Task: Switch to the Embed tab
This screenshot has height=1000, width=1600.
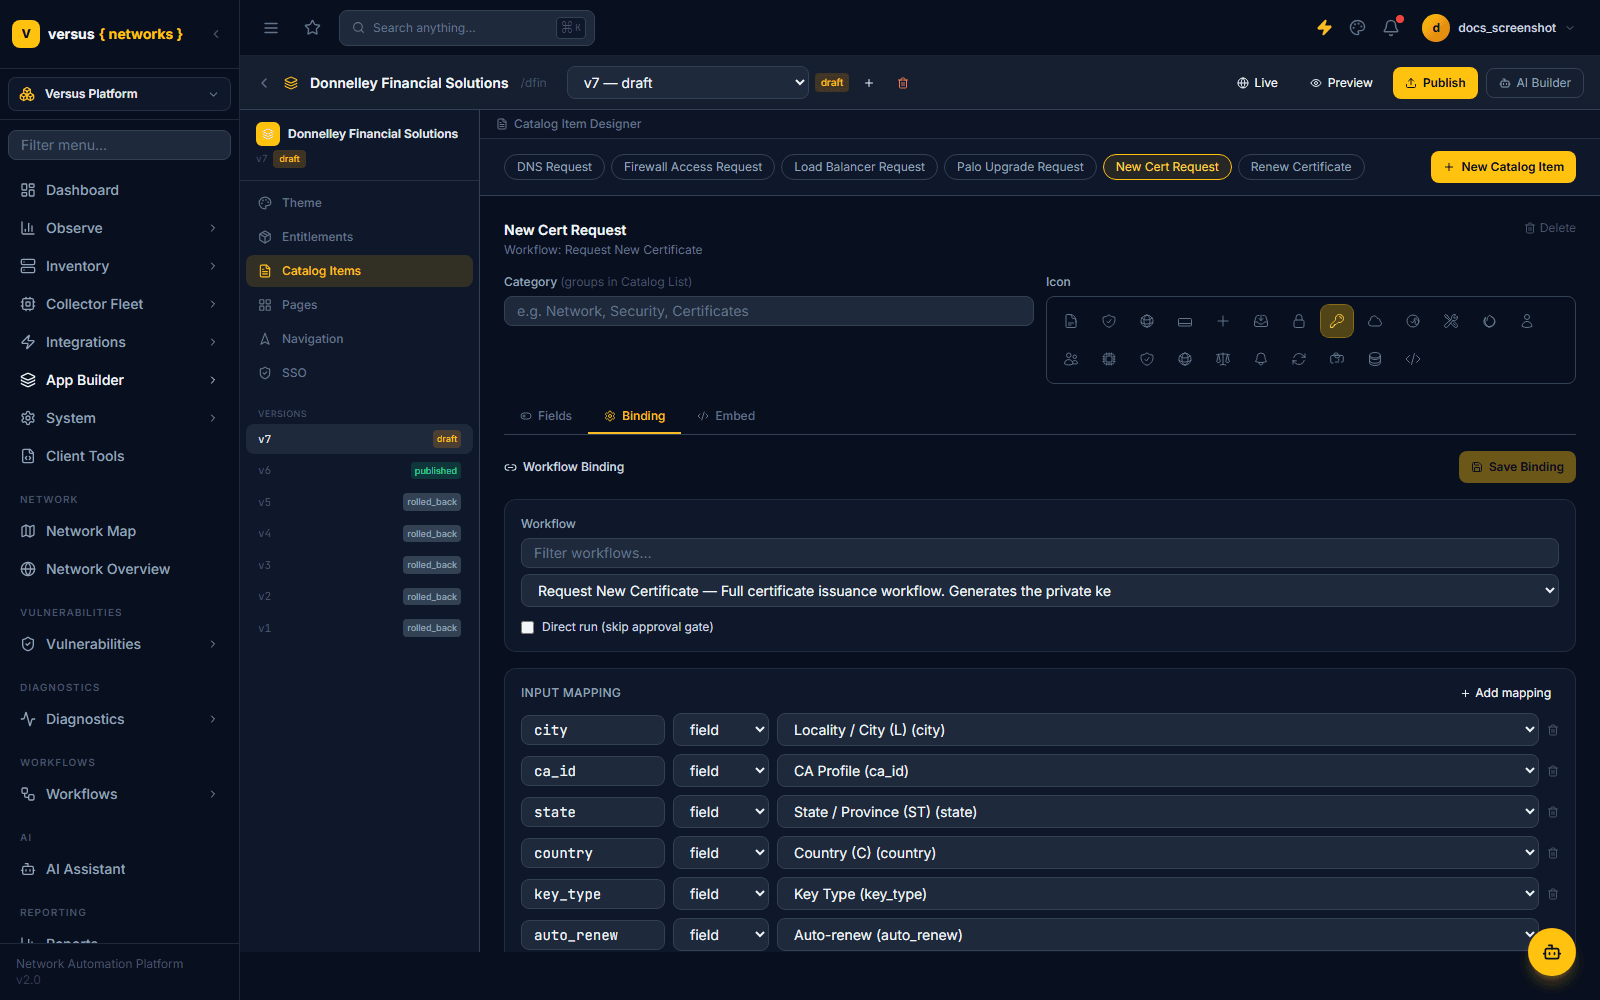Action: (726, 416)
